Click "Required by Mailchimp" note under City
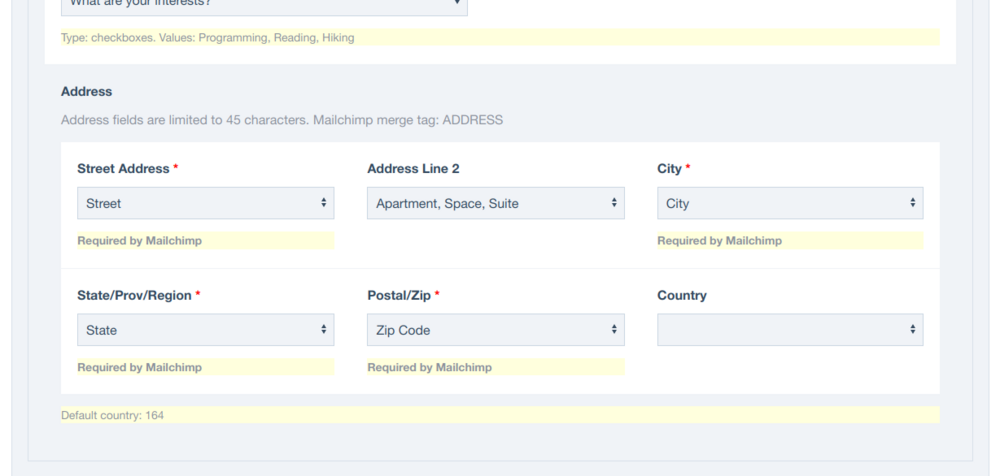Screen dimensions: 1000x476 click(x=719, y=241)
